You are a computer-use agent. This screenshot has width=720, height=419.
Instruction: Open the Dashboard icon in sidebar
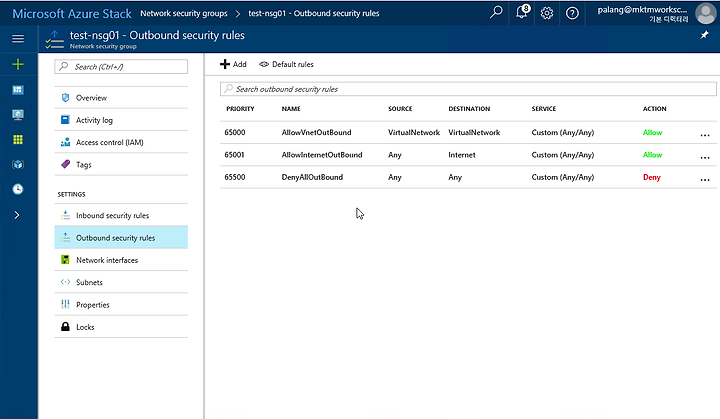coord(18,90)
